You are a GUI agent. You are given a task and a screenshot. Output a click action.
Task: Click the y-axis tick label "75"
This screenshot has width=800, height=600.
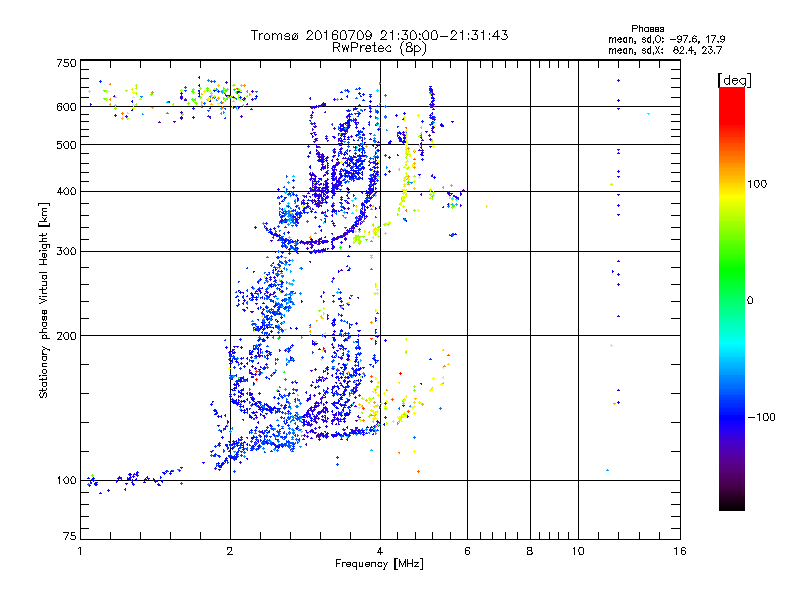[x=70, y=536]
